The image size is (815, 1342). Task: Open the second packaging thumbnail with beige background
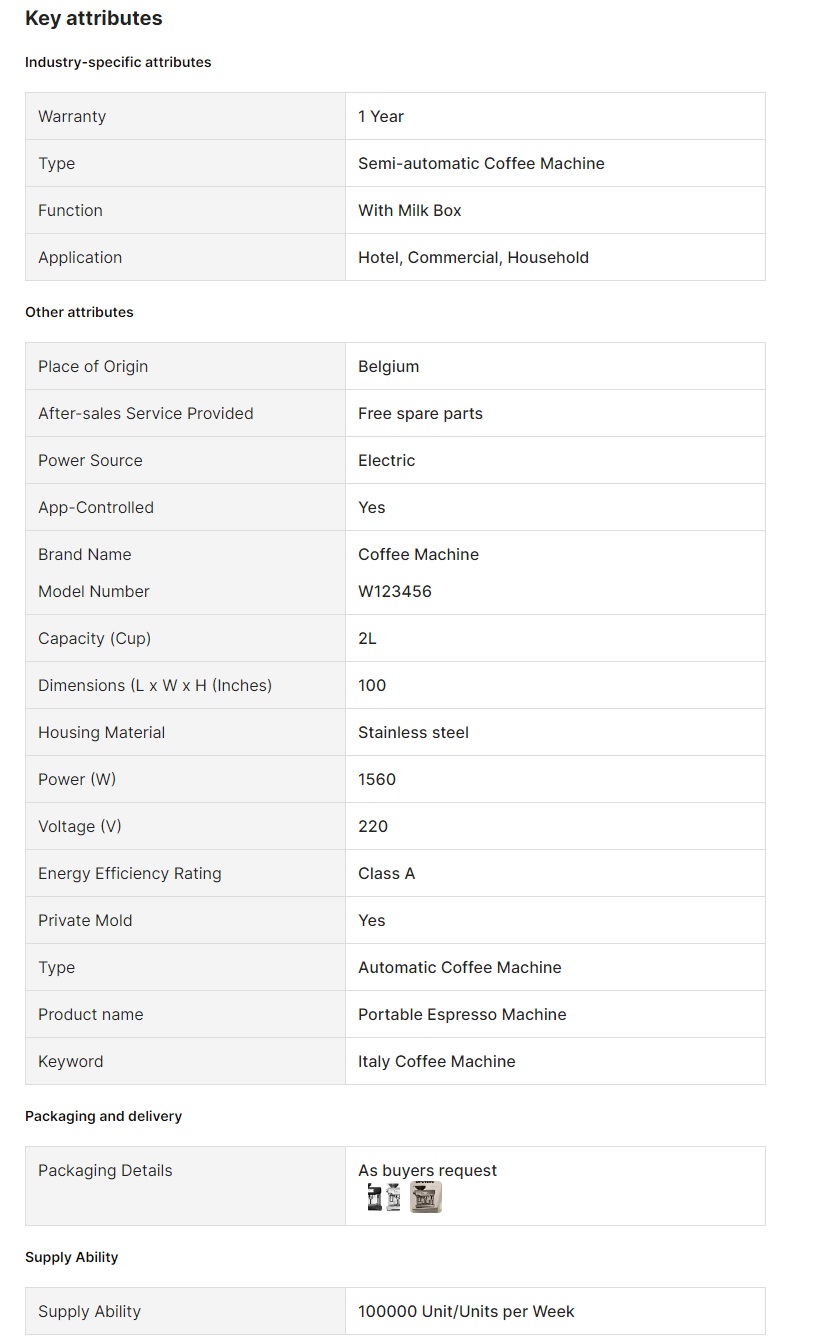pyautogui.click(x=426, y=1197)
